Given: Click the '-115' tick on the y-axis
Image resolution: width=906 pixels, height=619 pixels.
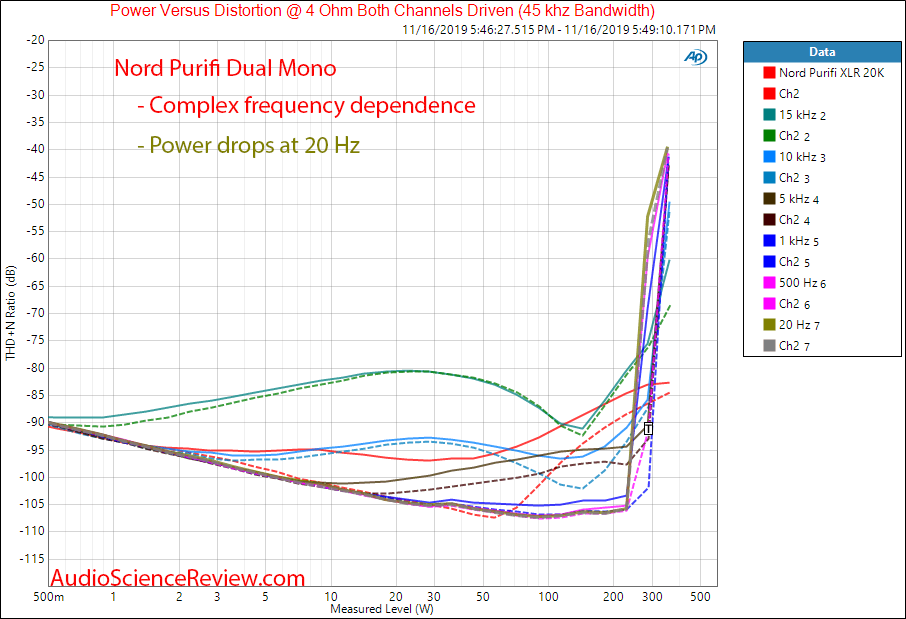Looking at the screenshot, I should [33, 559].
